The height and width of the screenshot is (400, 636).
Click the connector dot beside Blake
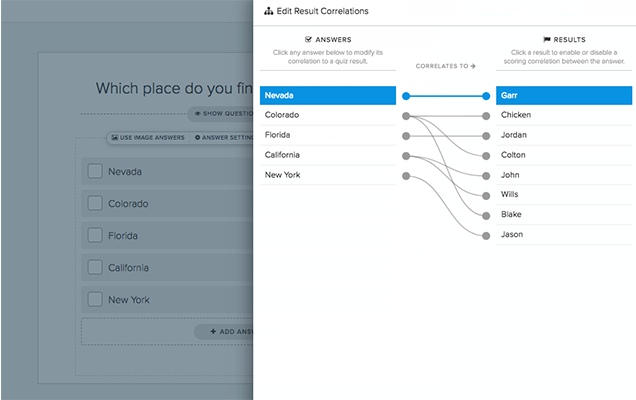pyautogui.click(x=486, y=216)
